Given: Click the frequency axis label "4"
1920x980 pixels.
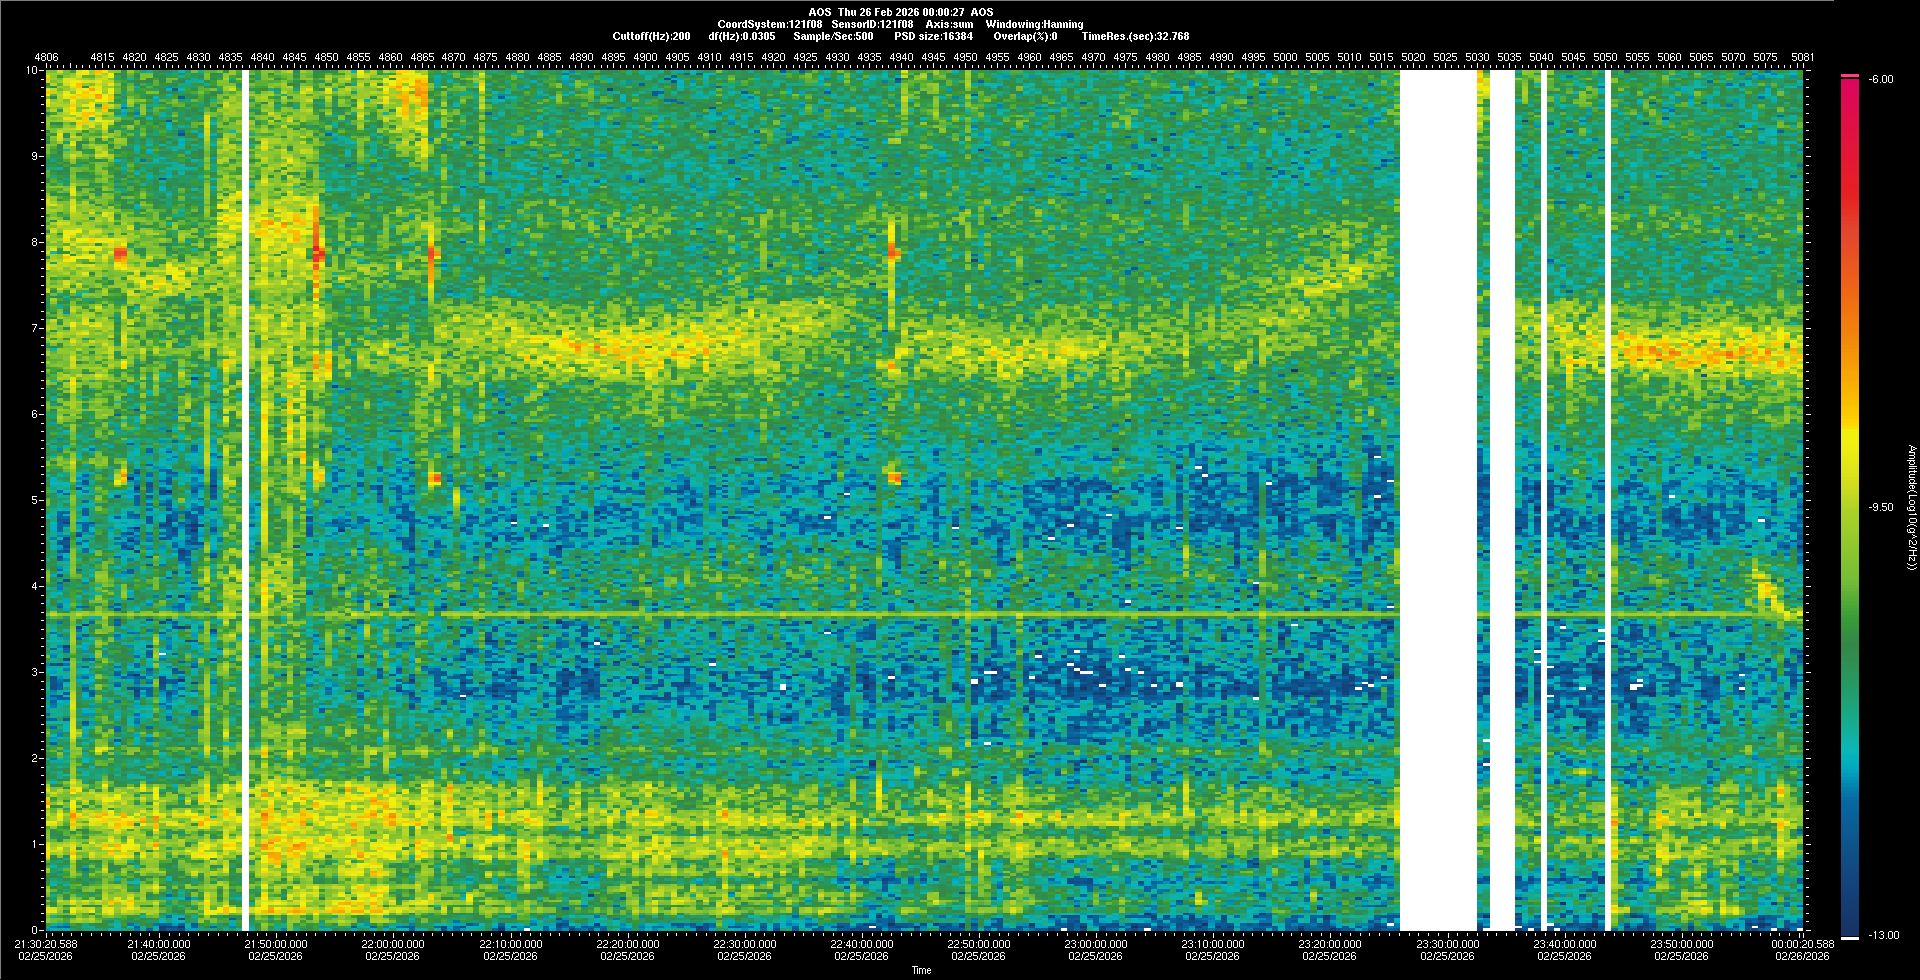Looking at the screenshot, I should tap(36, 586).
